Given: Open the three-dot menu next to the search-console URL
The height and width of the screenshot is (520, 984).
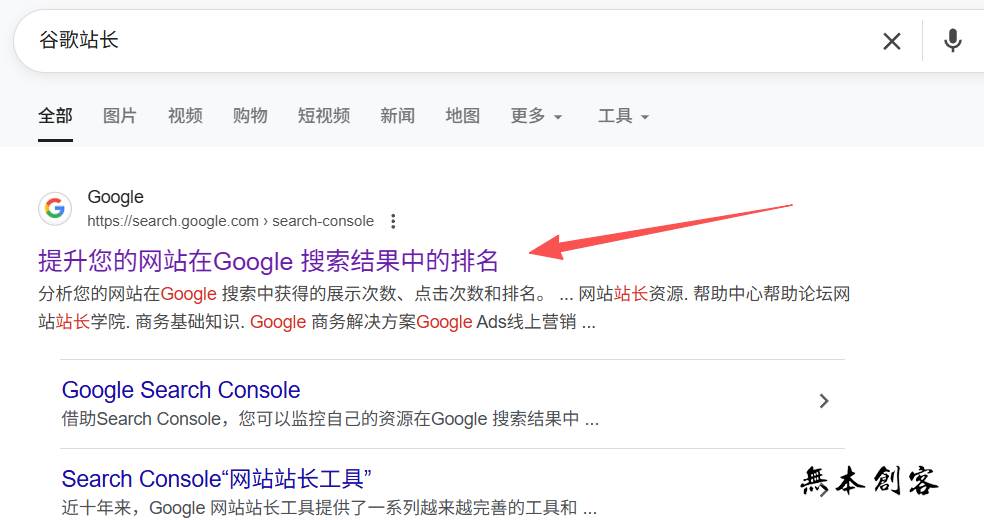Looking at the screenshot, I should tap(394, 221).
